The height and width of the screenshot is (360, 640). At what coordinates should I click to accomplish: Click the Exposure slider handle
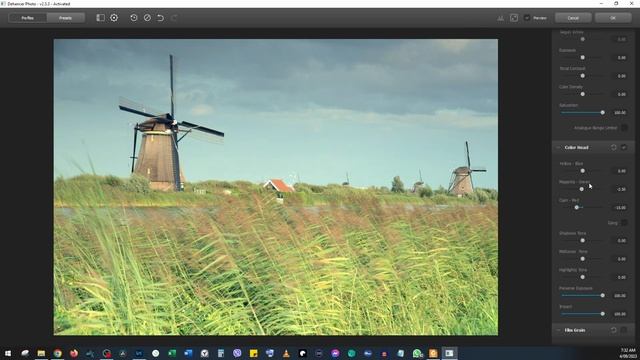pos(582,58)
